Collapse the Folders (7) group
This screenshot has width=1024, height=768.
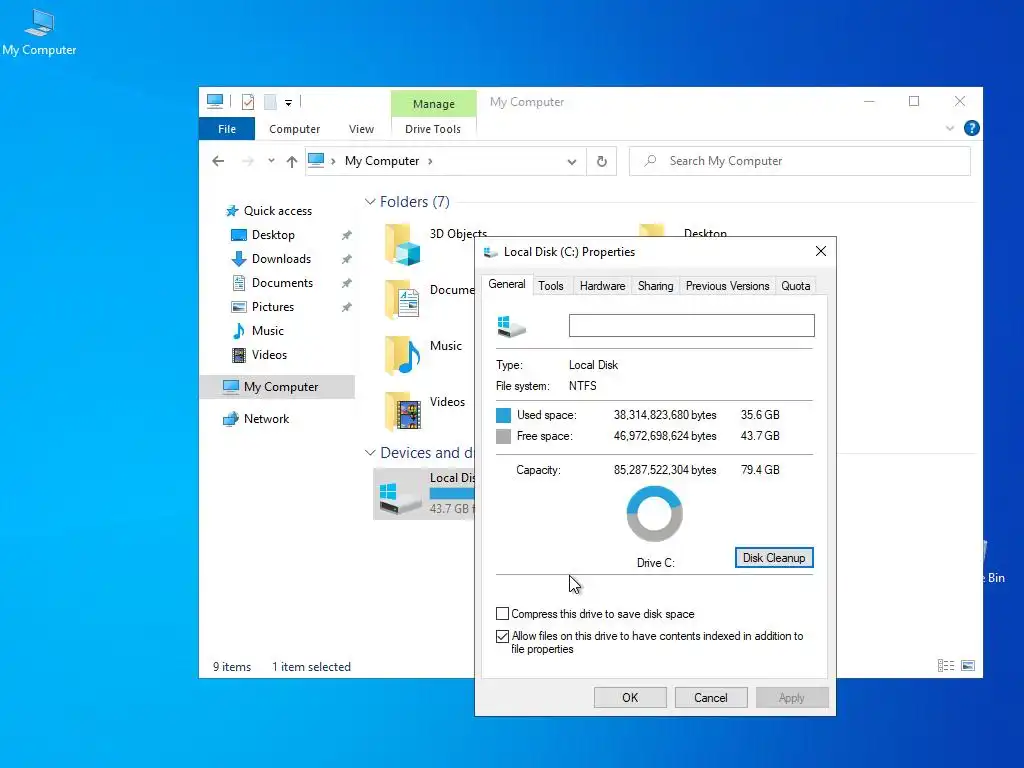point(370,202)
